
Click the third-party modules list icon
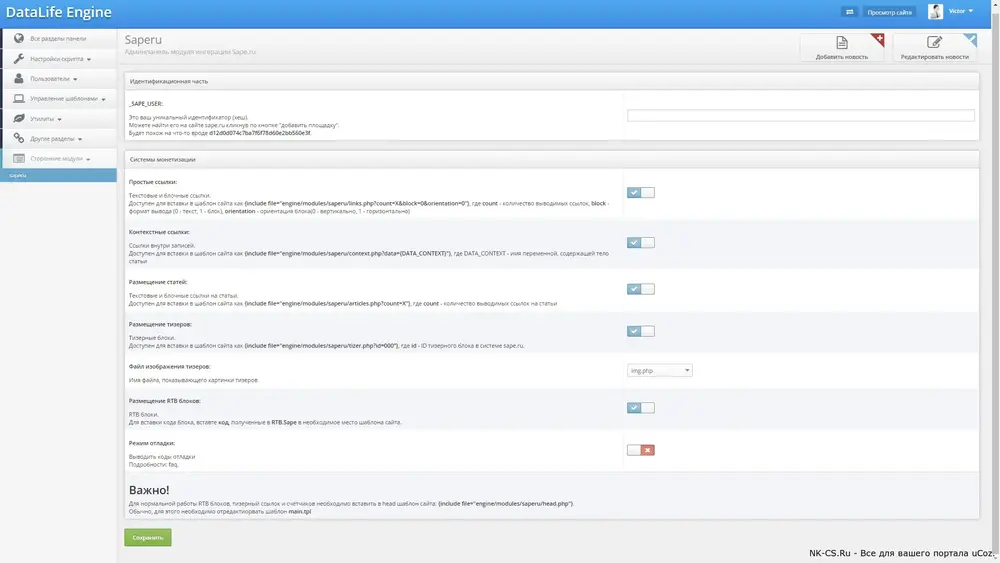click(x=18, y=158)
